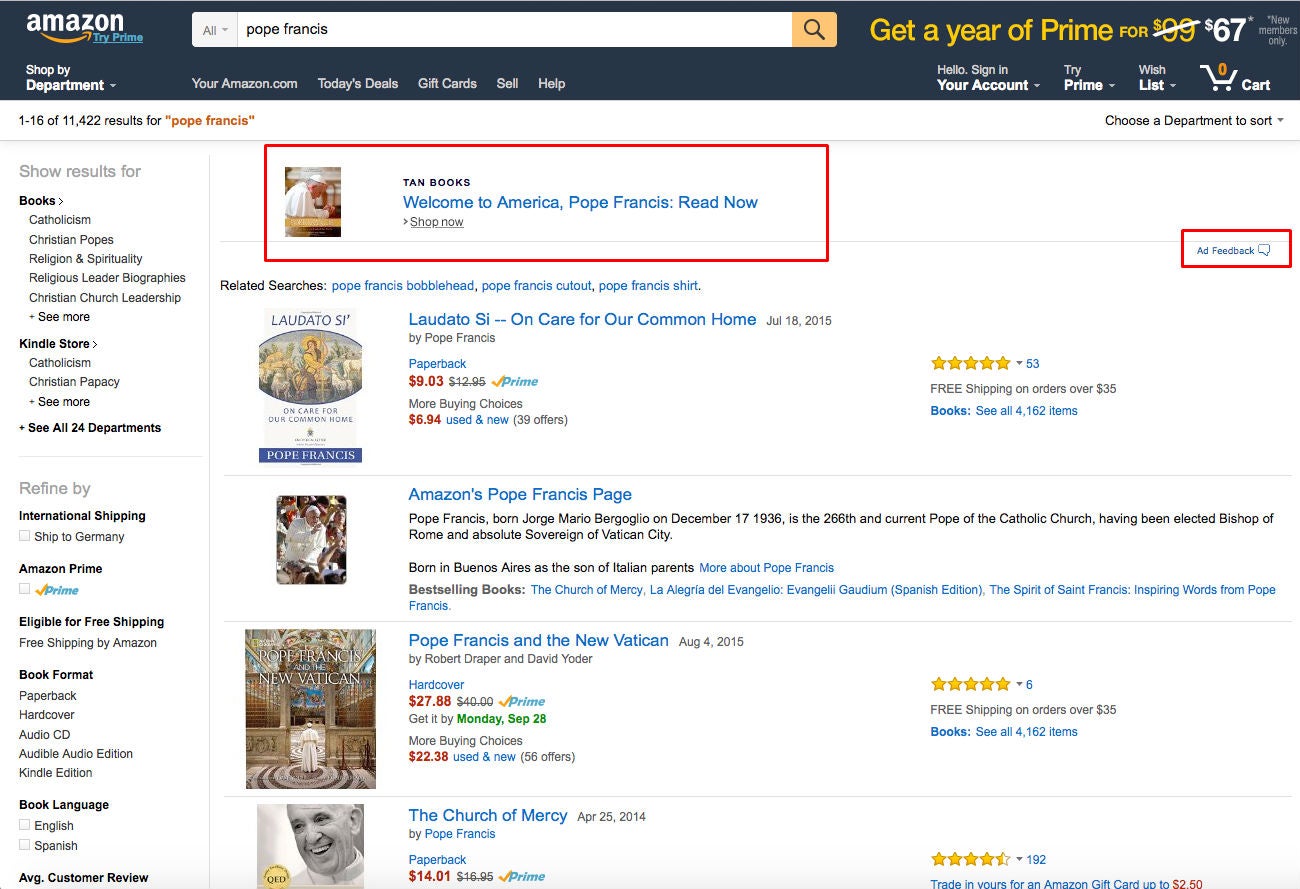This screenshot has height=889, width=1300.
Task: Click the Laudato Si star rating
Action: tap(970, 363)
